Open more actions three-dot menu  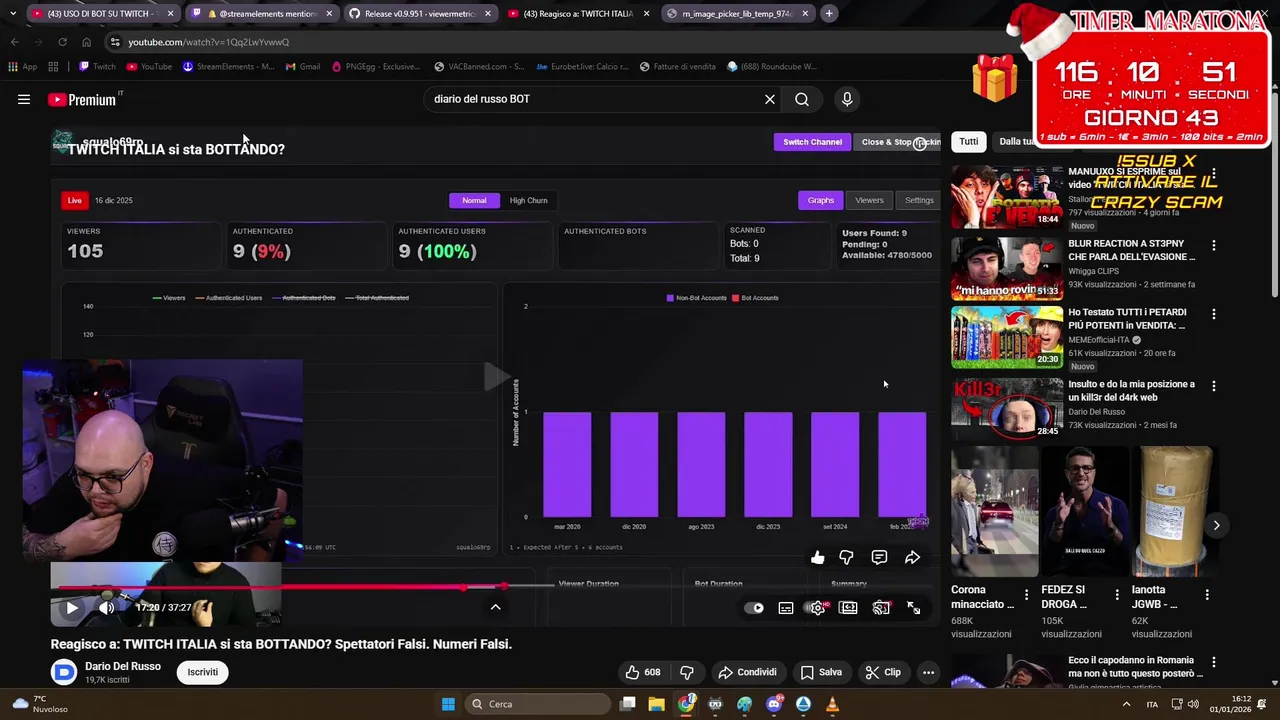point(928,672)
